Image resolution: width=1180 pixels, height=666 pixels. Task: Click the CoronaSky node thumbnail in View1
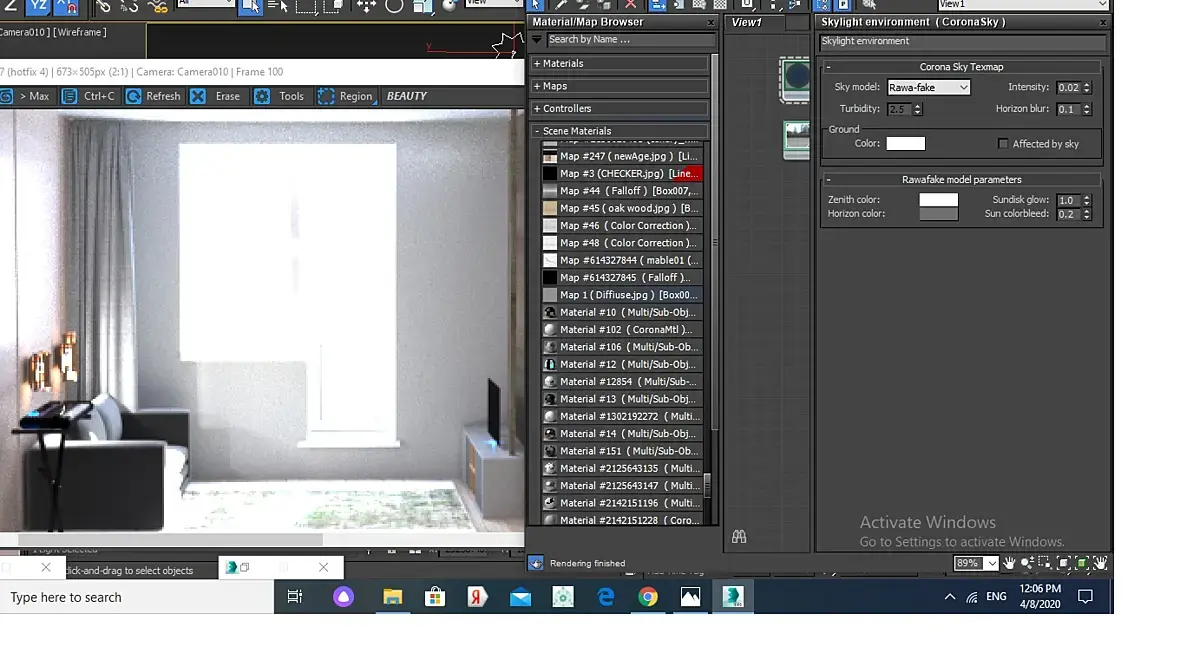point(795,78)
